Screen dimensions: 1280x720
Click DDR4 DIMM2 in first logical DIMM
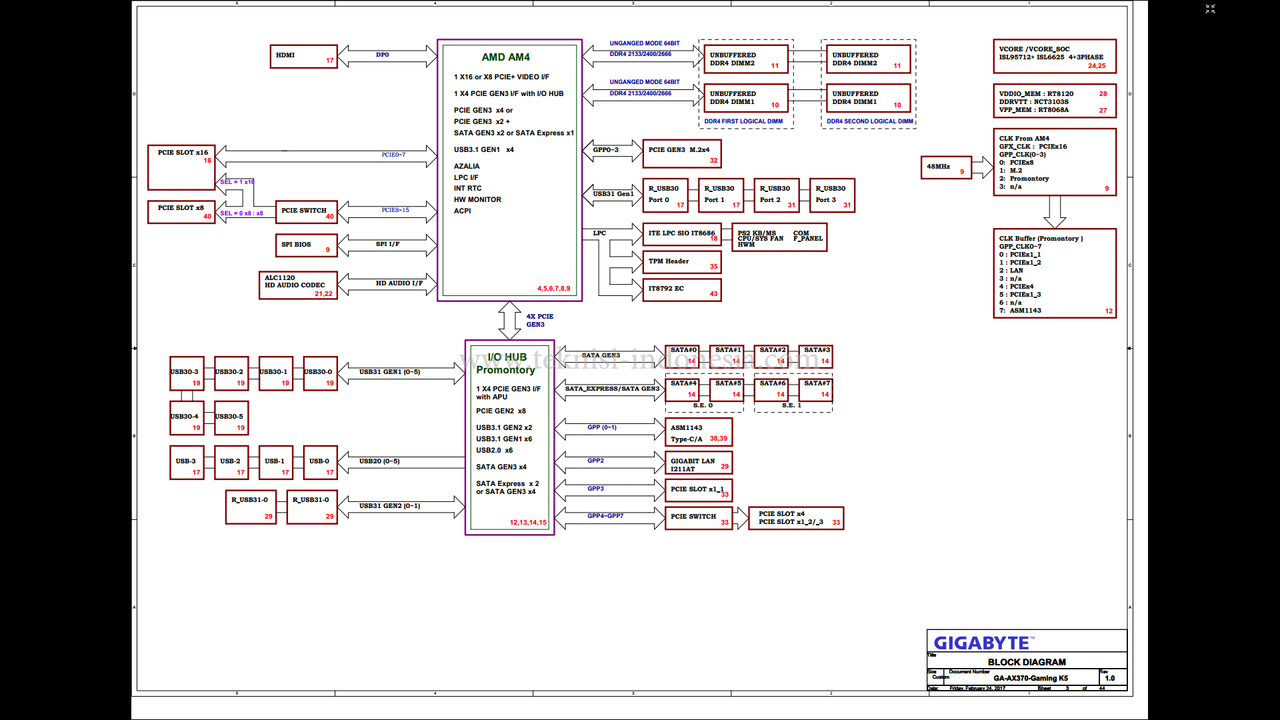pos(746,59)
